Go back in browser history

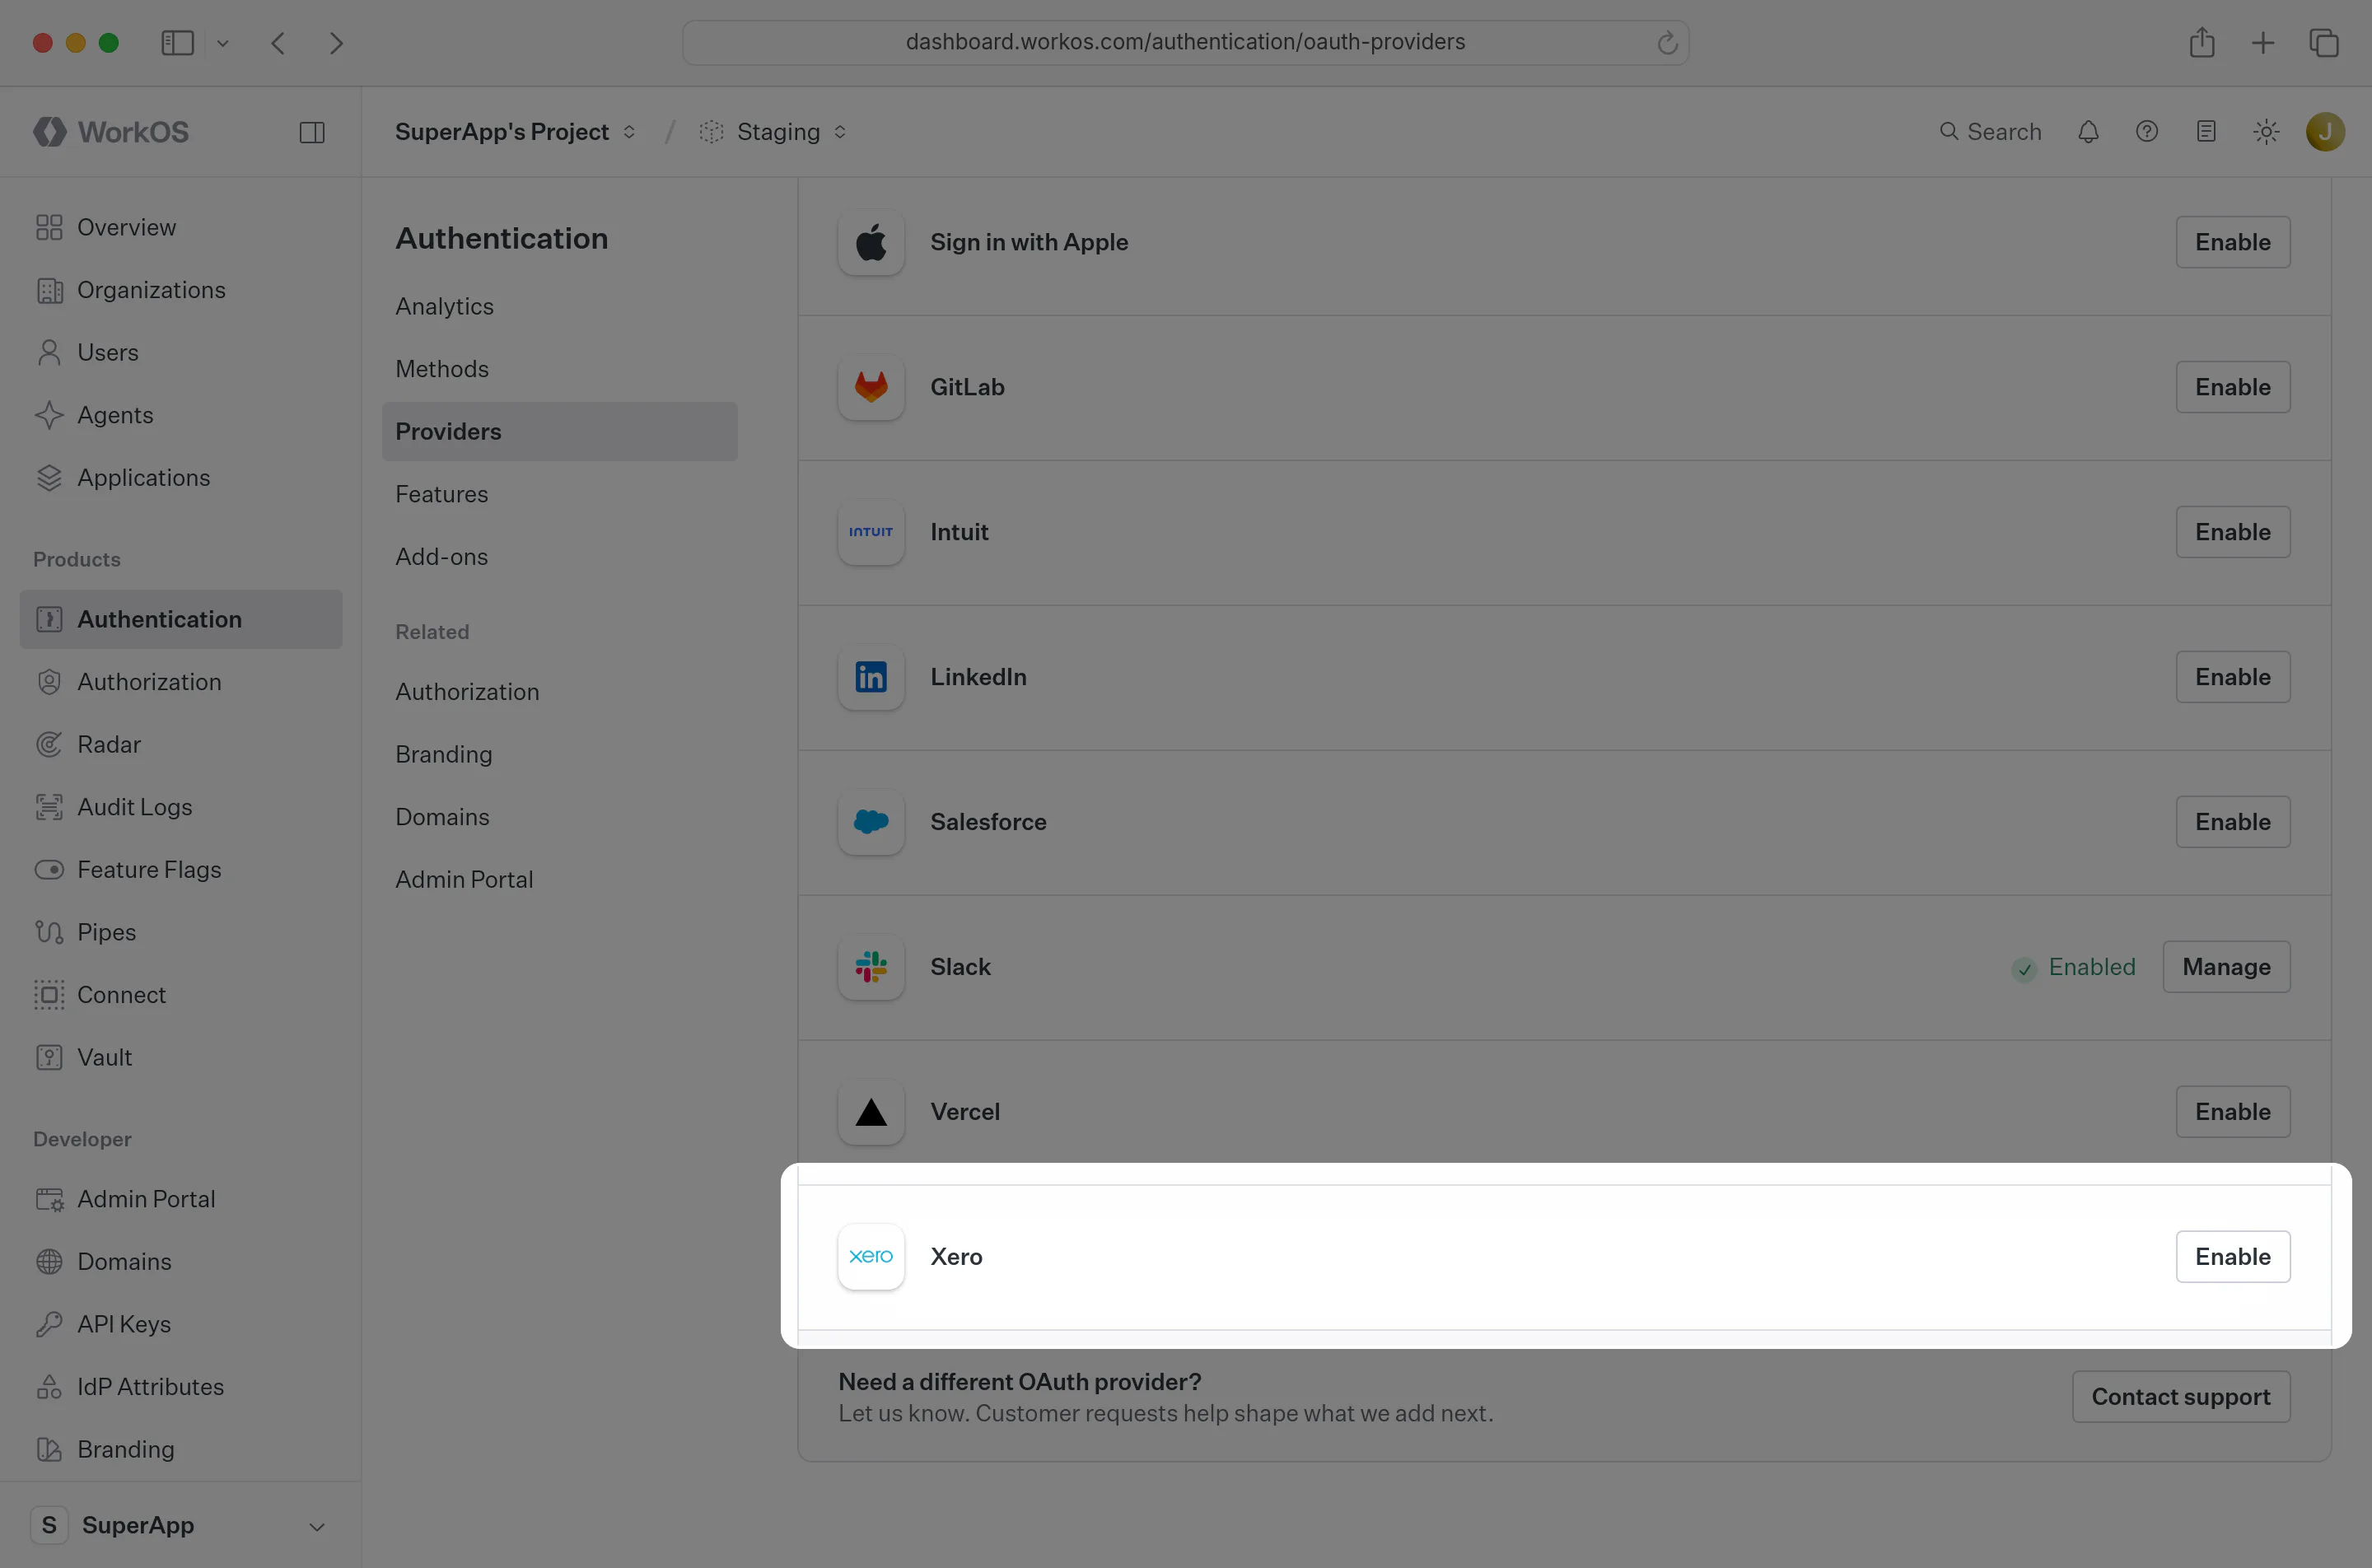click(x=278, y=43)
